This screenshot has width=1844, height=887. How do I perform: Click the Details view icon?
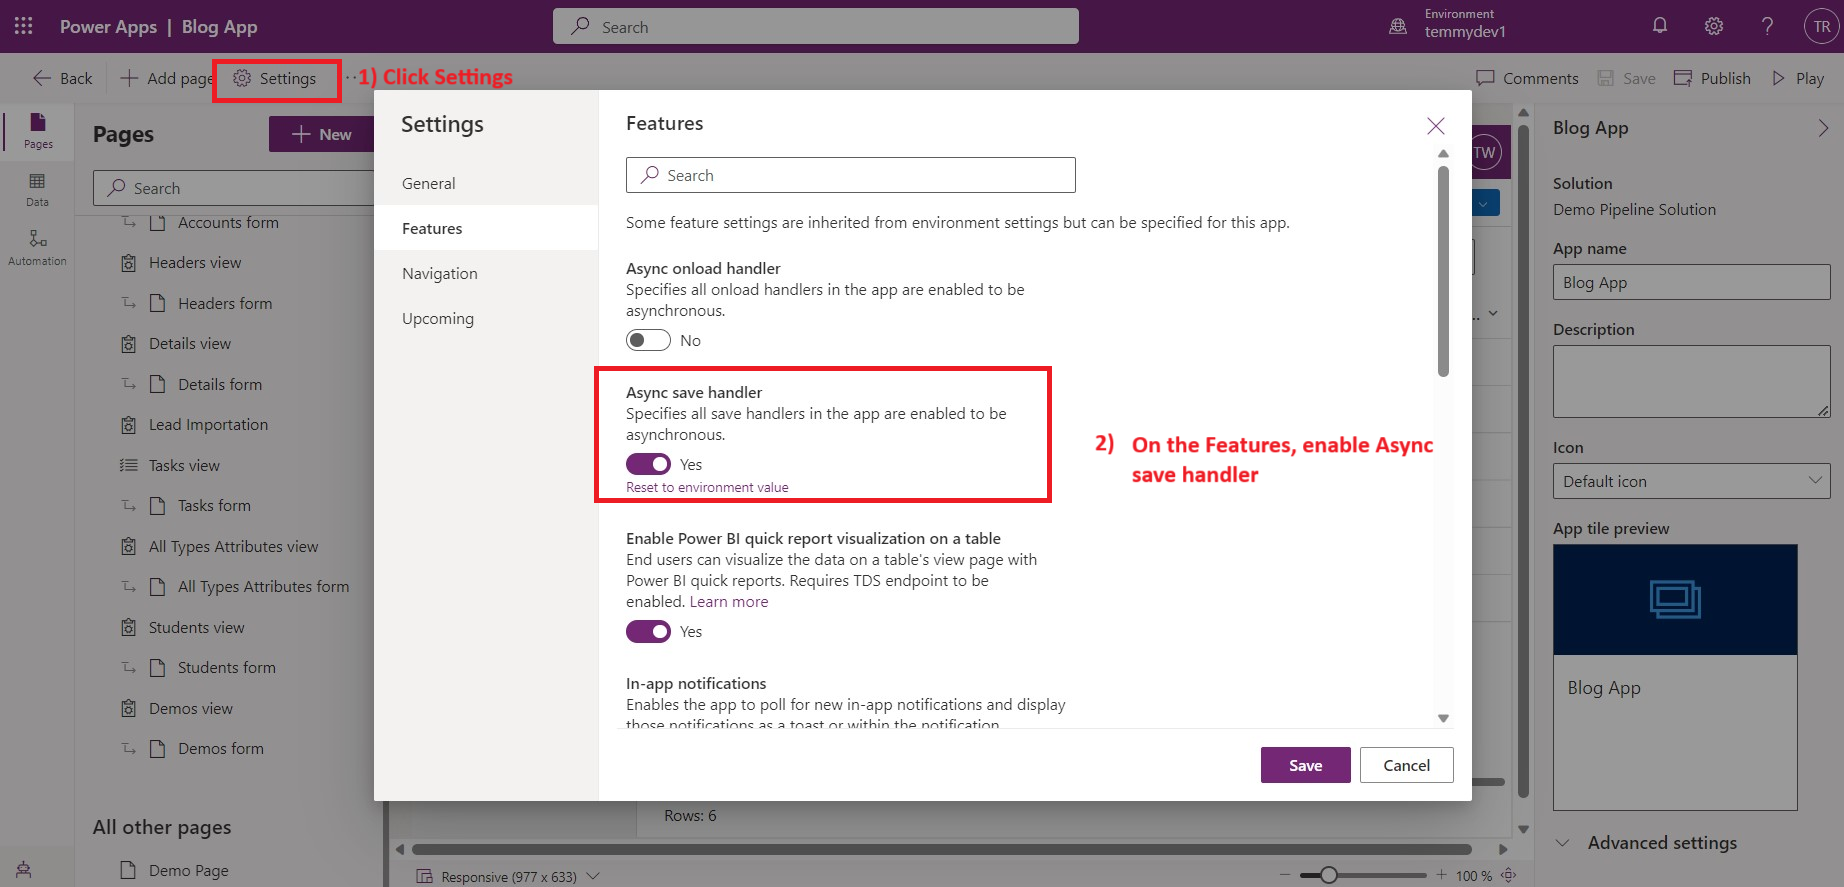click(x=129, y=344)
